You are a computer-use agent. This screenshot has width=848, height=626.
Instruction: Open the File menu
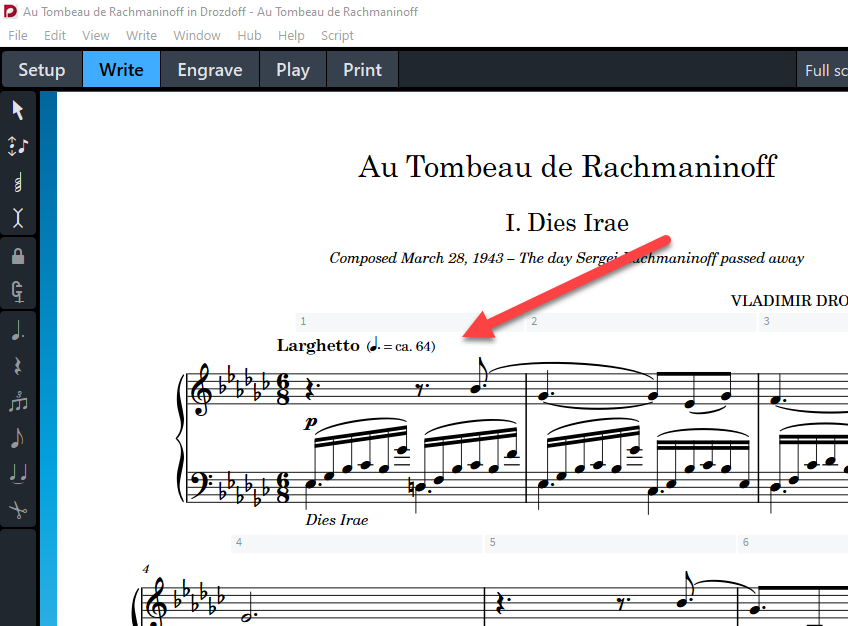point(18,36)
